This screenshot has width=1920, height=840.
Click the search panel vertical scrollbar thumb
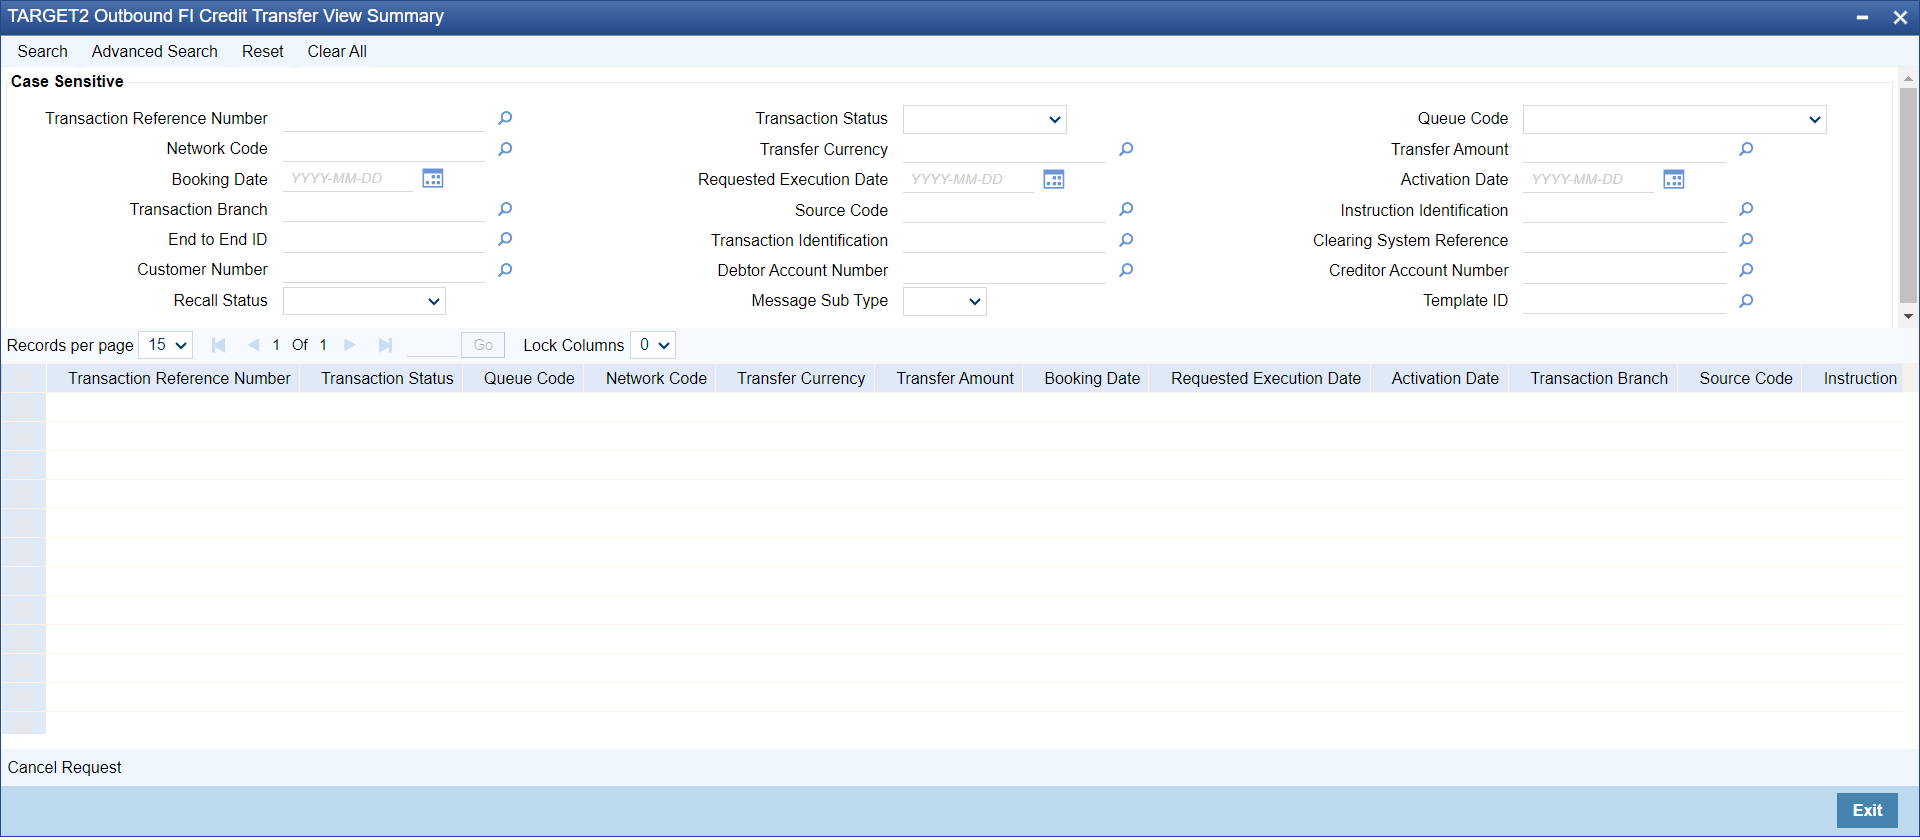(1908, 195)
